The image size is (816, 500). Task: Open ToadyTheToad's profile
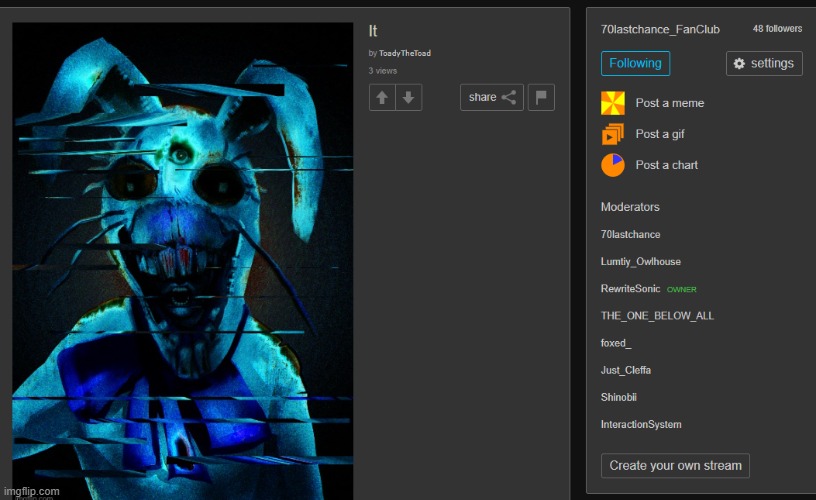pos(405,53)
